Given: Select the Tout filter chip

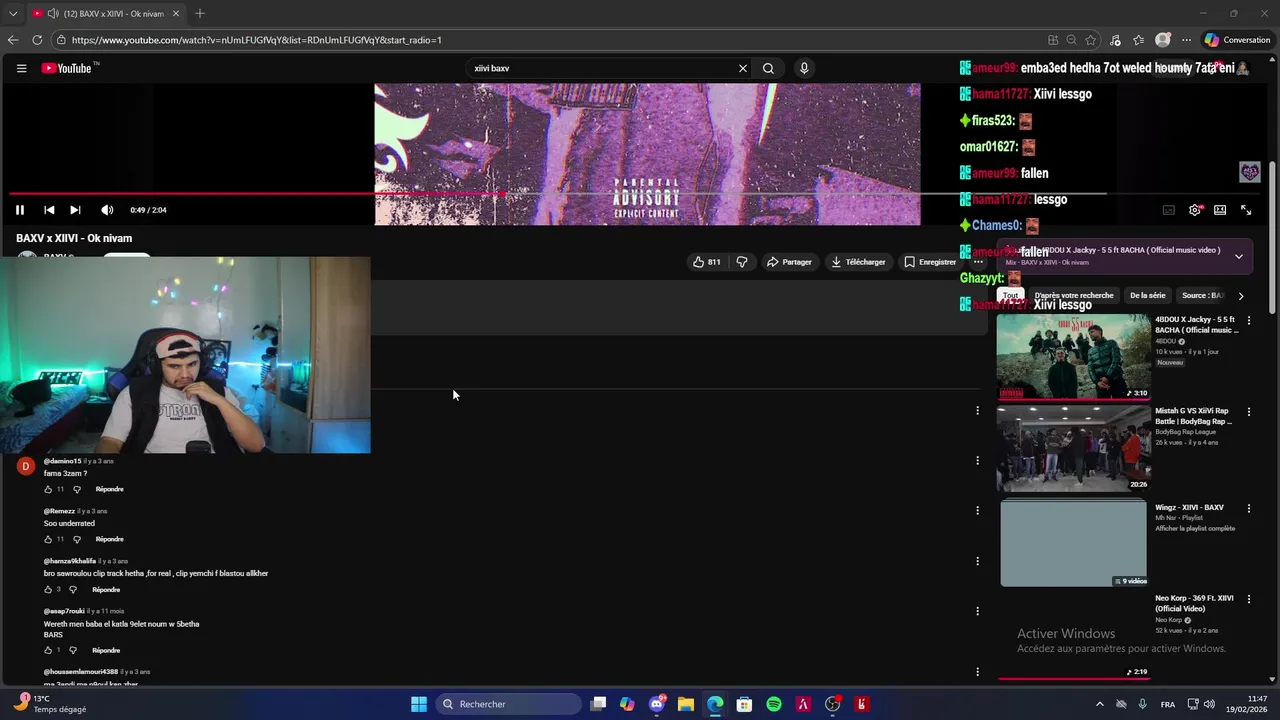Looking at the screenshot, I should (1011, 296).
